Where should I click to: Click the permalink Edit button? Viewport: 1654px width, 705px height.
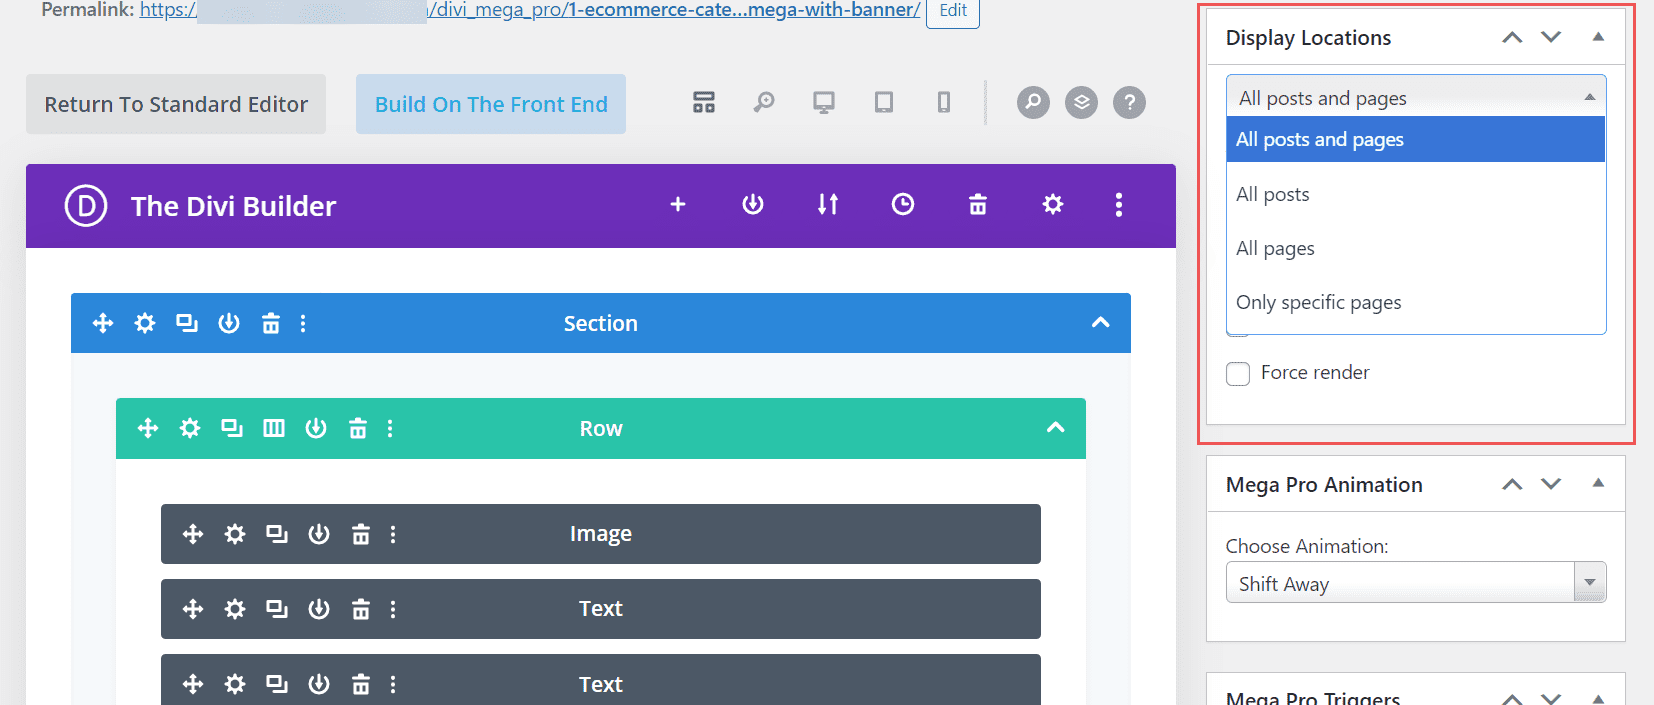pyautogui.click(x=952, y=11)
